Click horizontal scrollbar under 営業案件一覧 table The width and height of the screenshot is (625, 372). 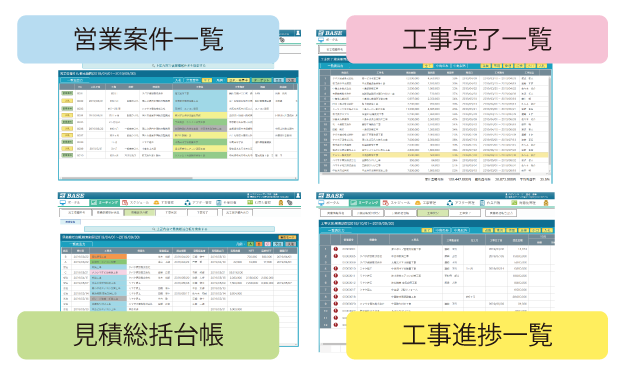point(179,178)
